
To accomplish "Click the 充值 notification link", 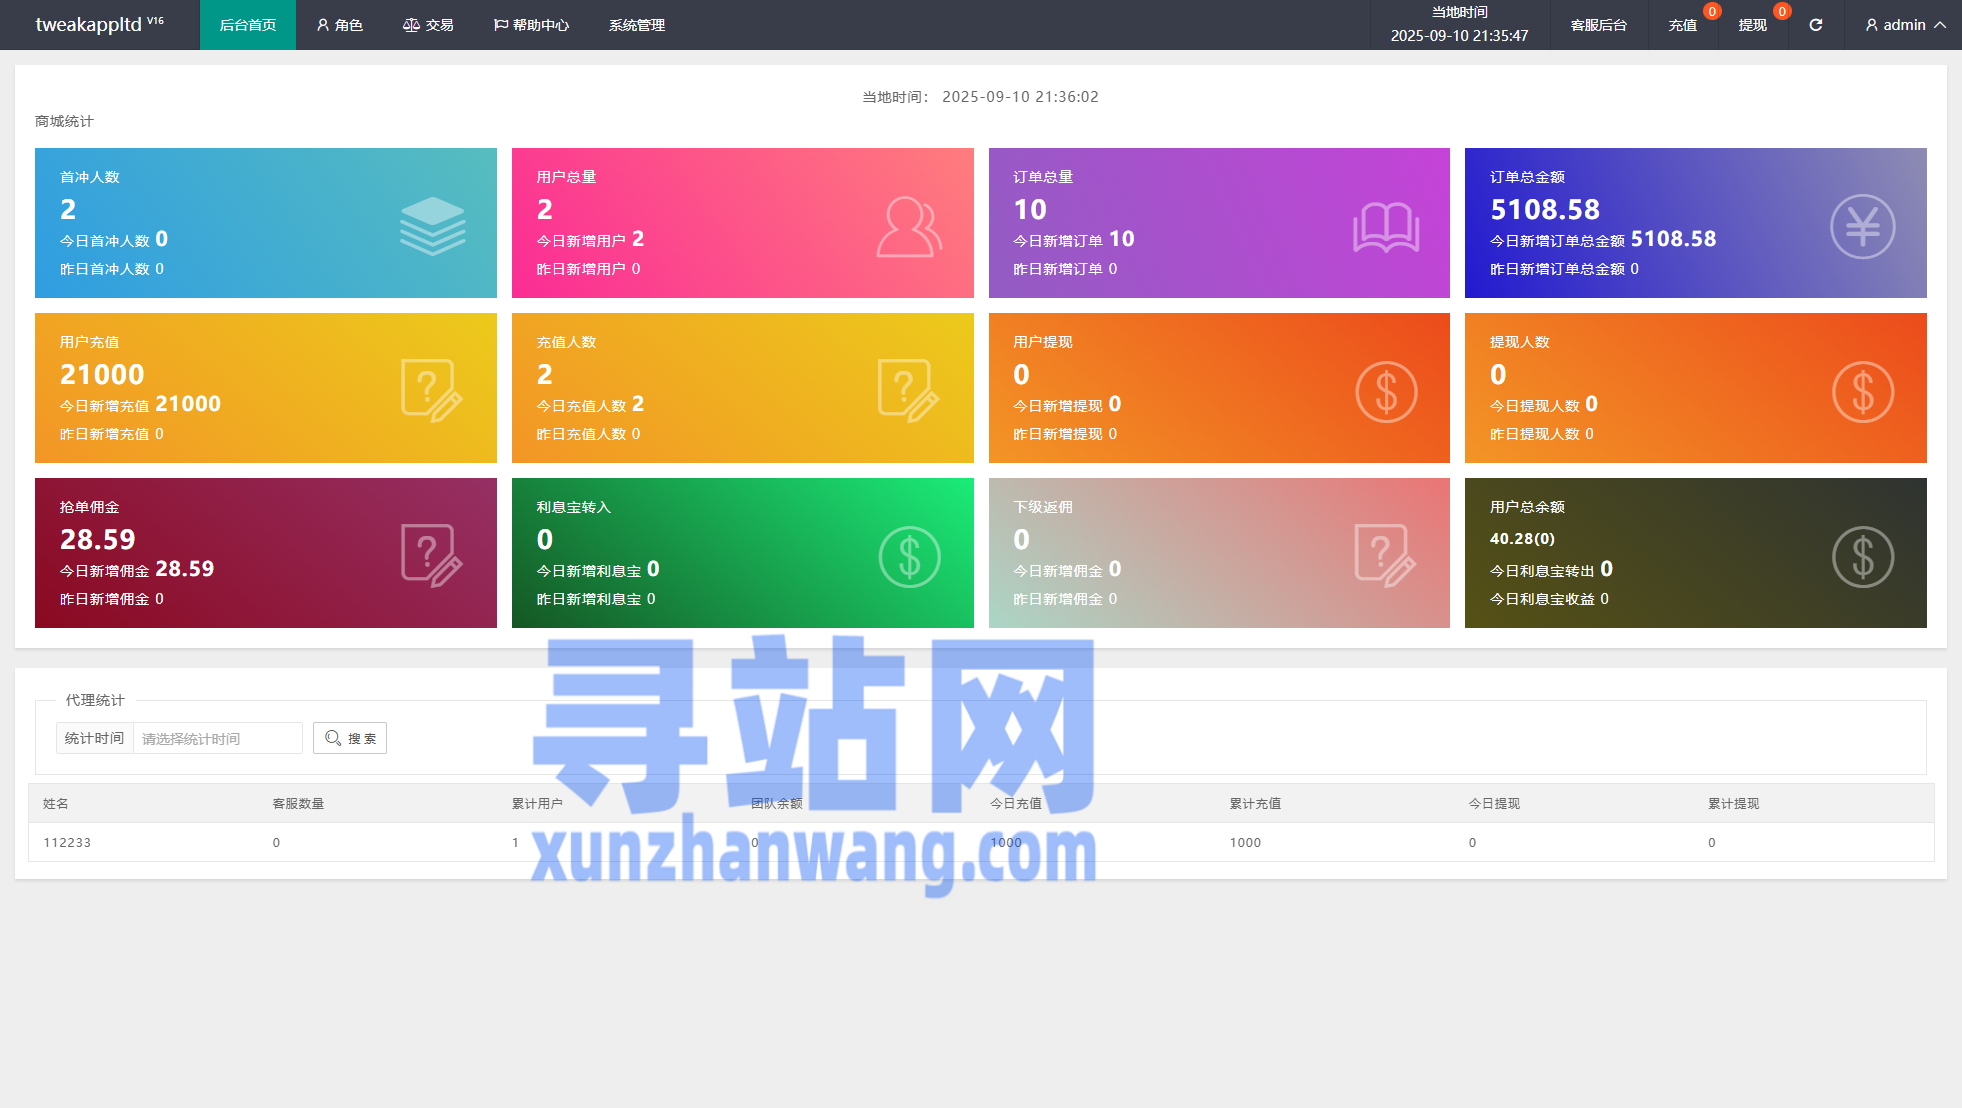I will pyautogui.click(x=1682, y=25).
